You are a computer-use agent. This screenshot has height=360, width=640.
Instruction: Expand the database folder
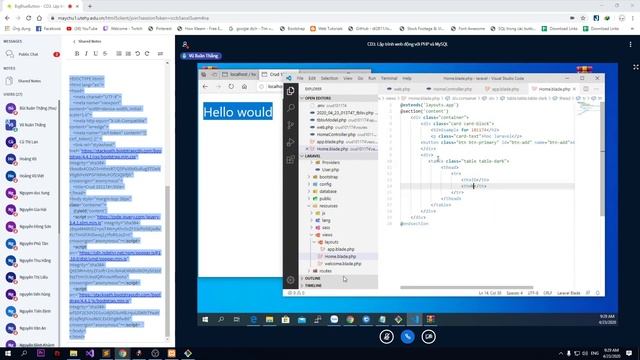coord(328,191)
